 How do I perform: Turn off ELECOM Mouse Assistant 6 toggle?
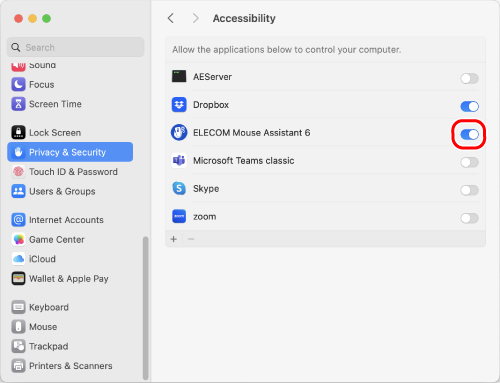[469, 134]
